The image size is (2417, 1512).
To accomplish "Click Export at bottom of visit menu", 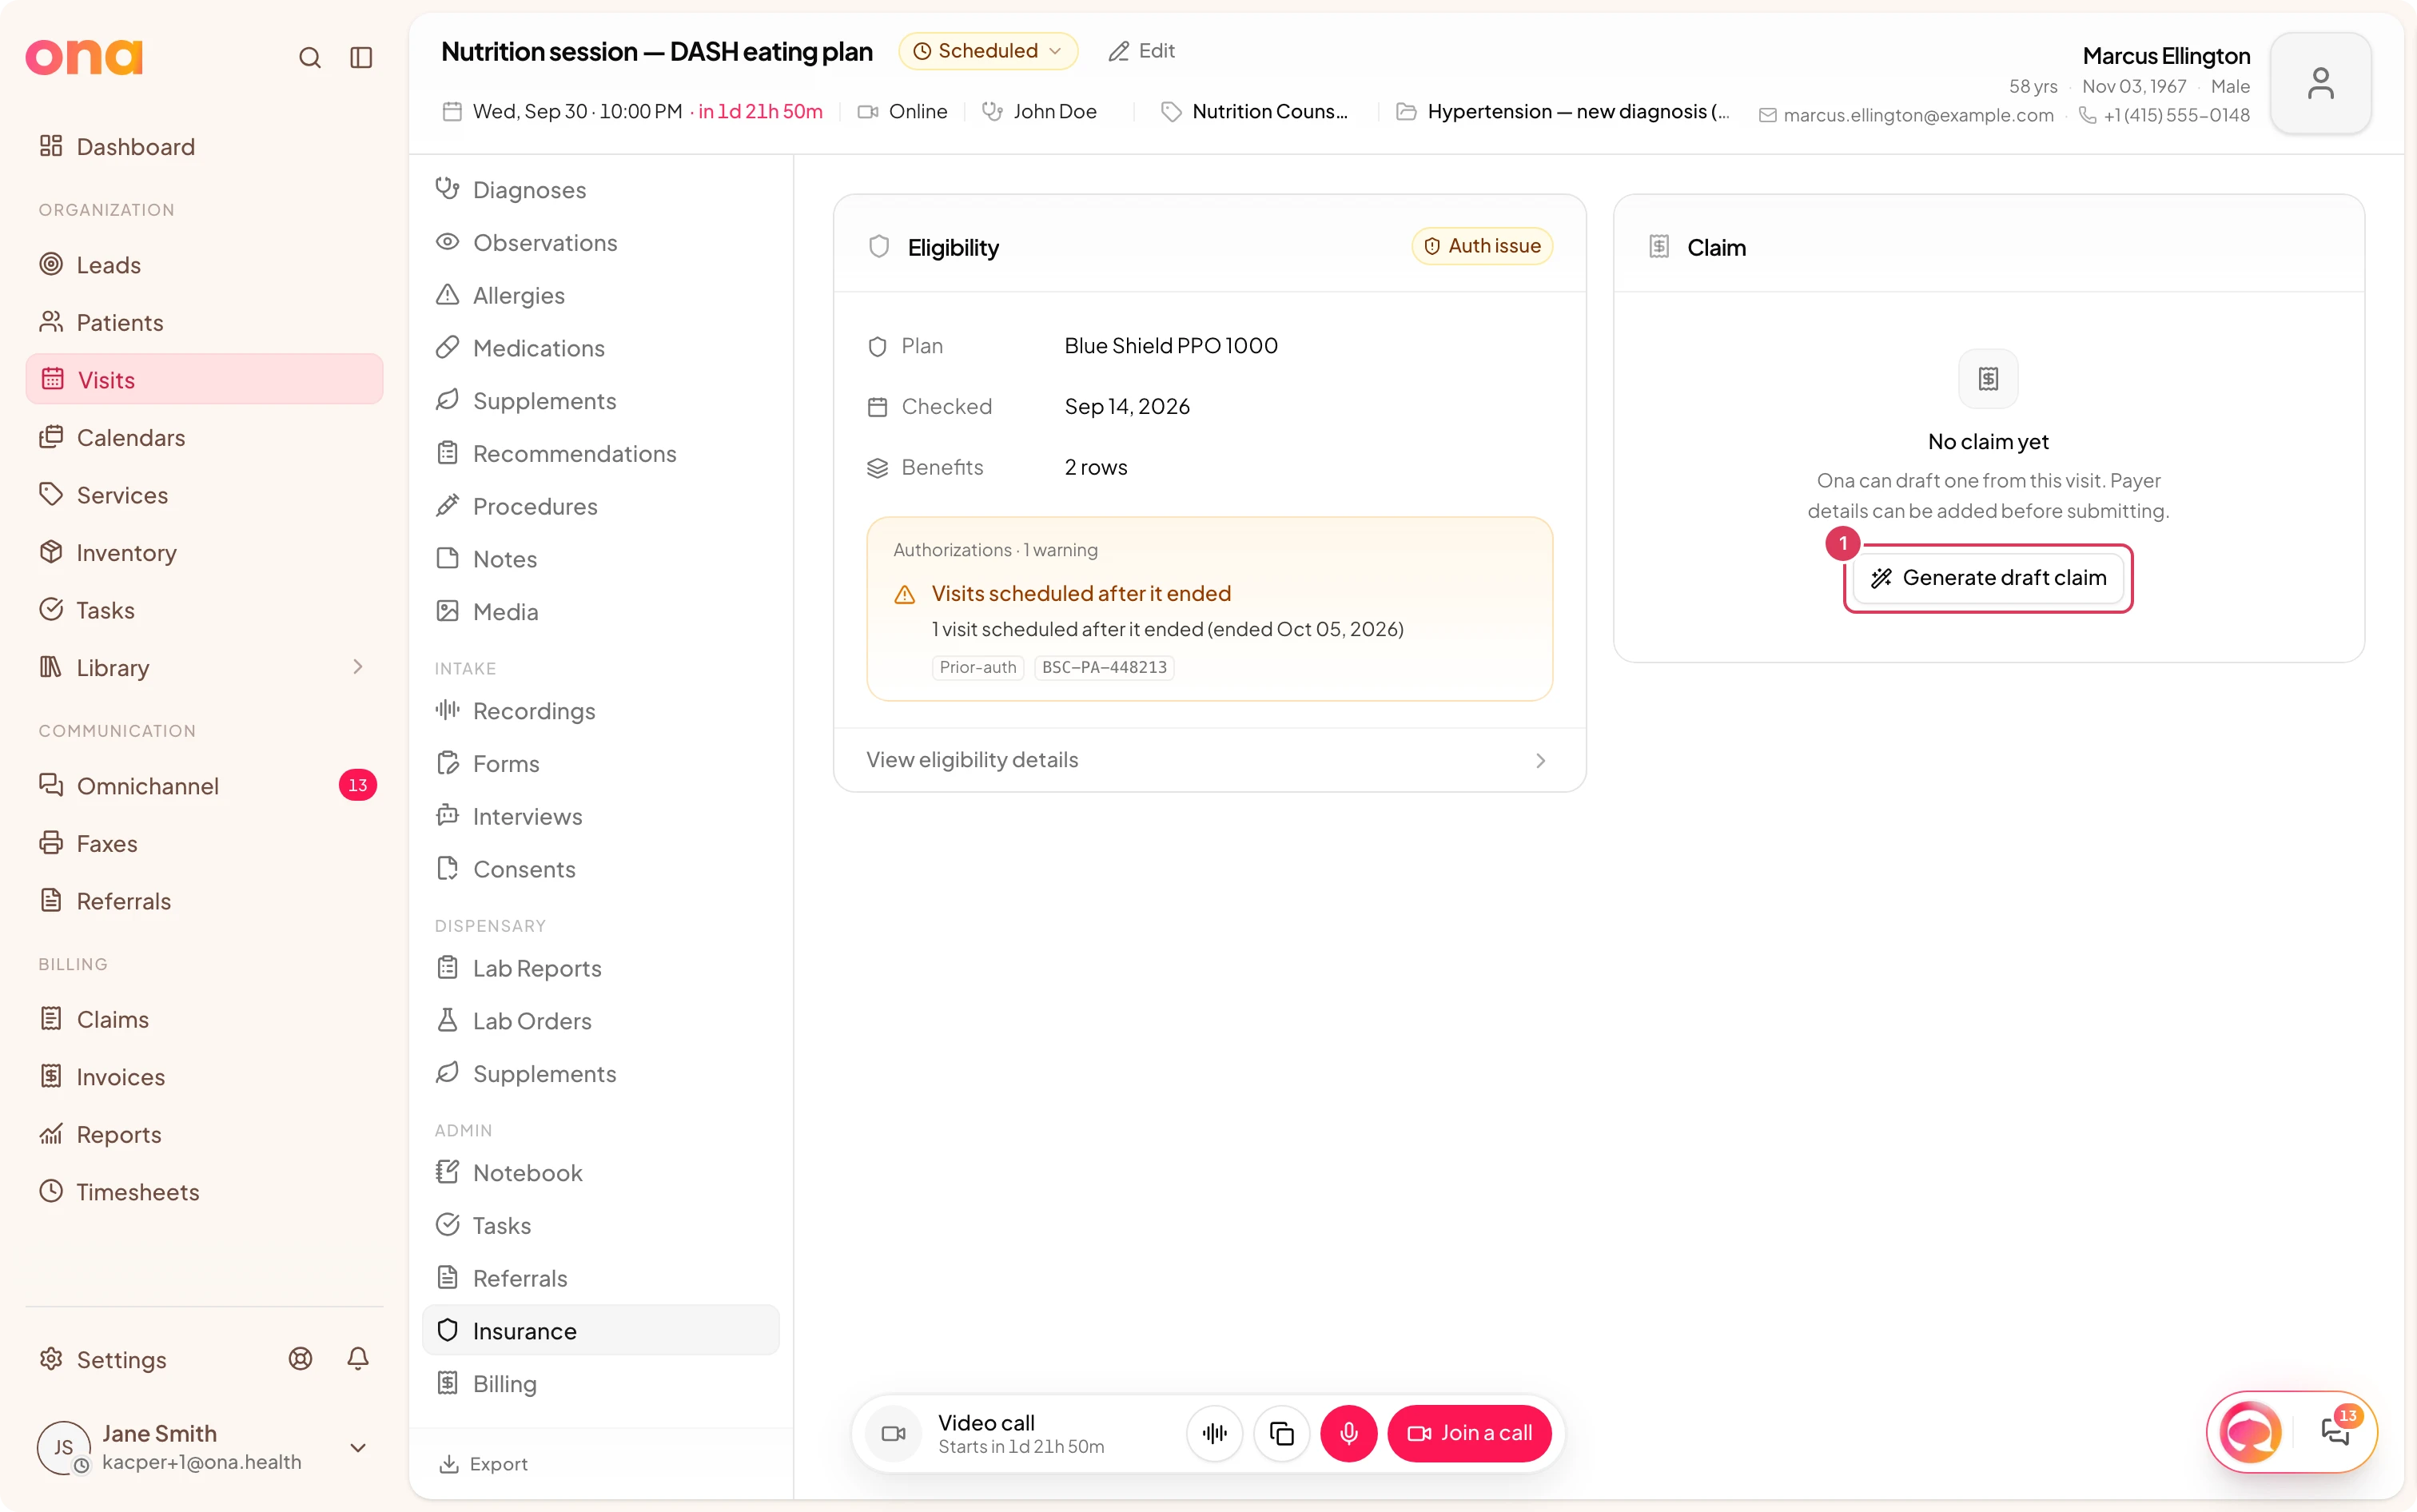I will [x=484, y=1464].
